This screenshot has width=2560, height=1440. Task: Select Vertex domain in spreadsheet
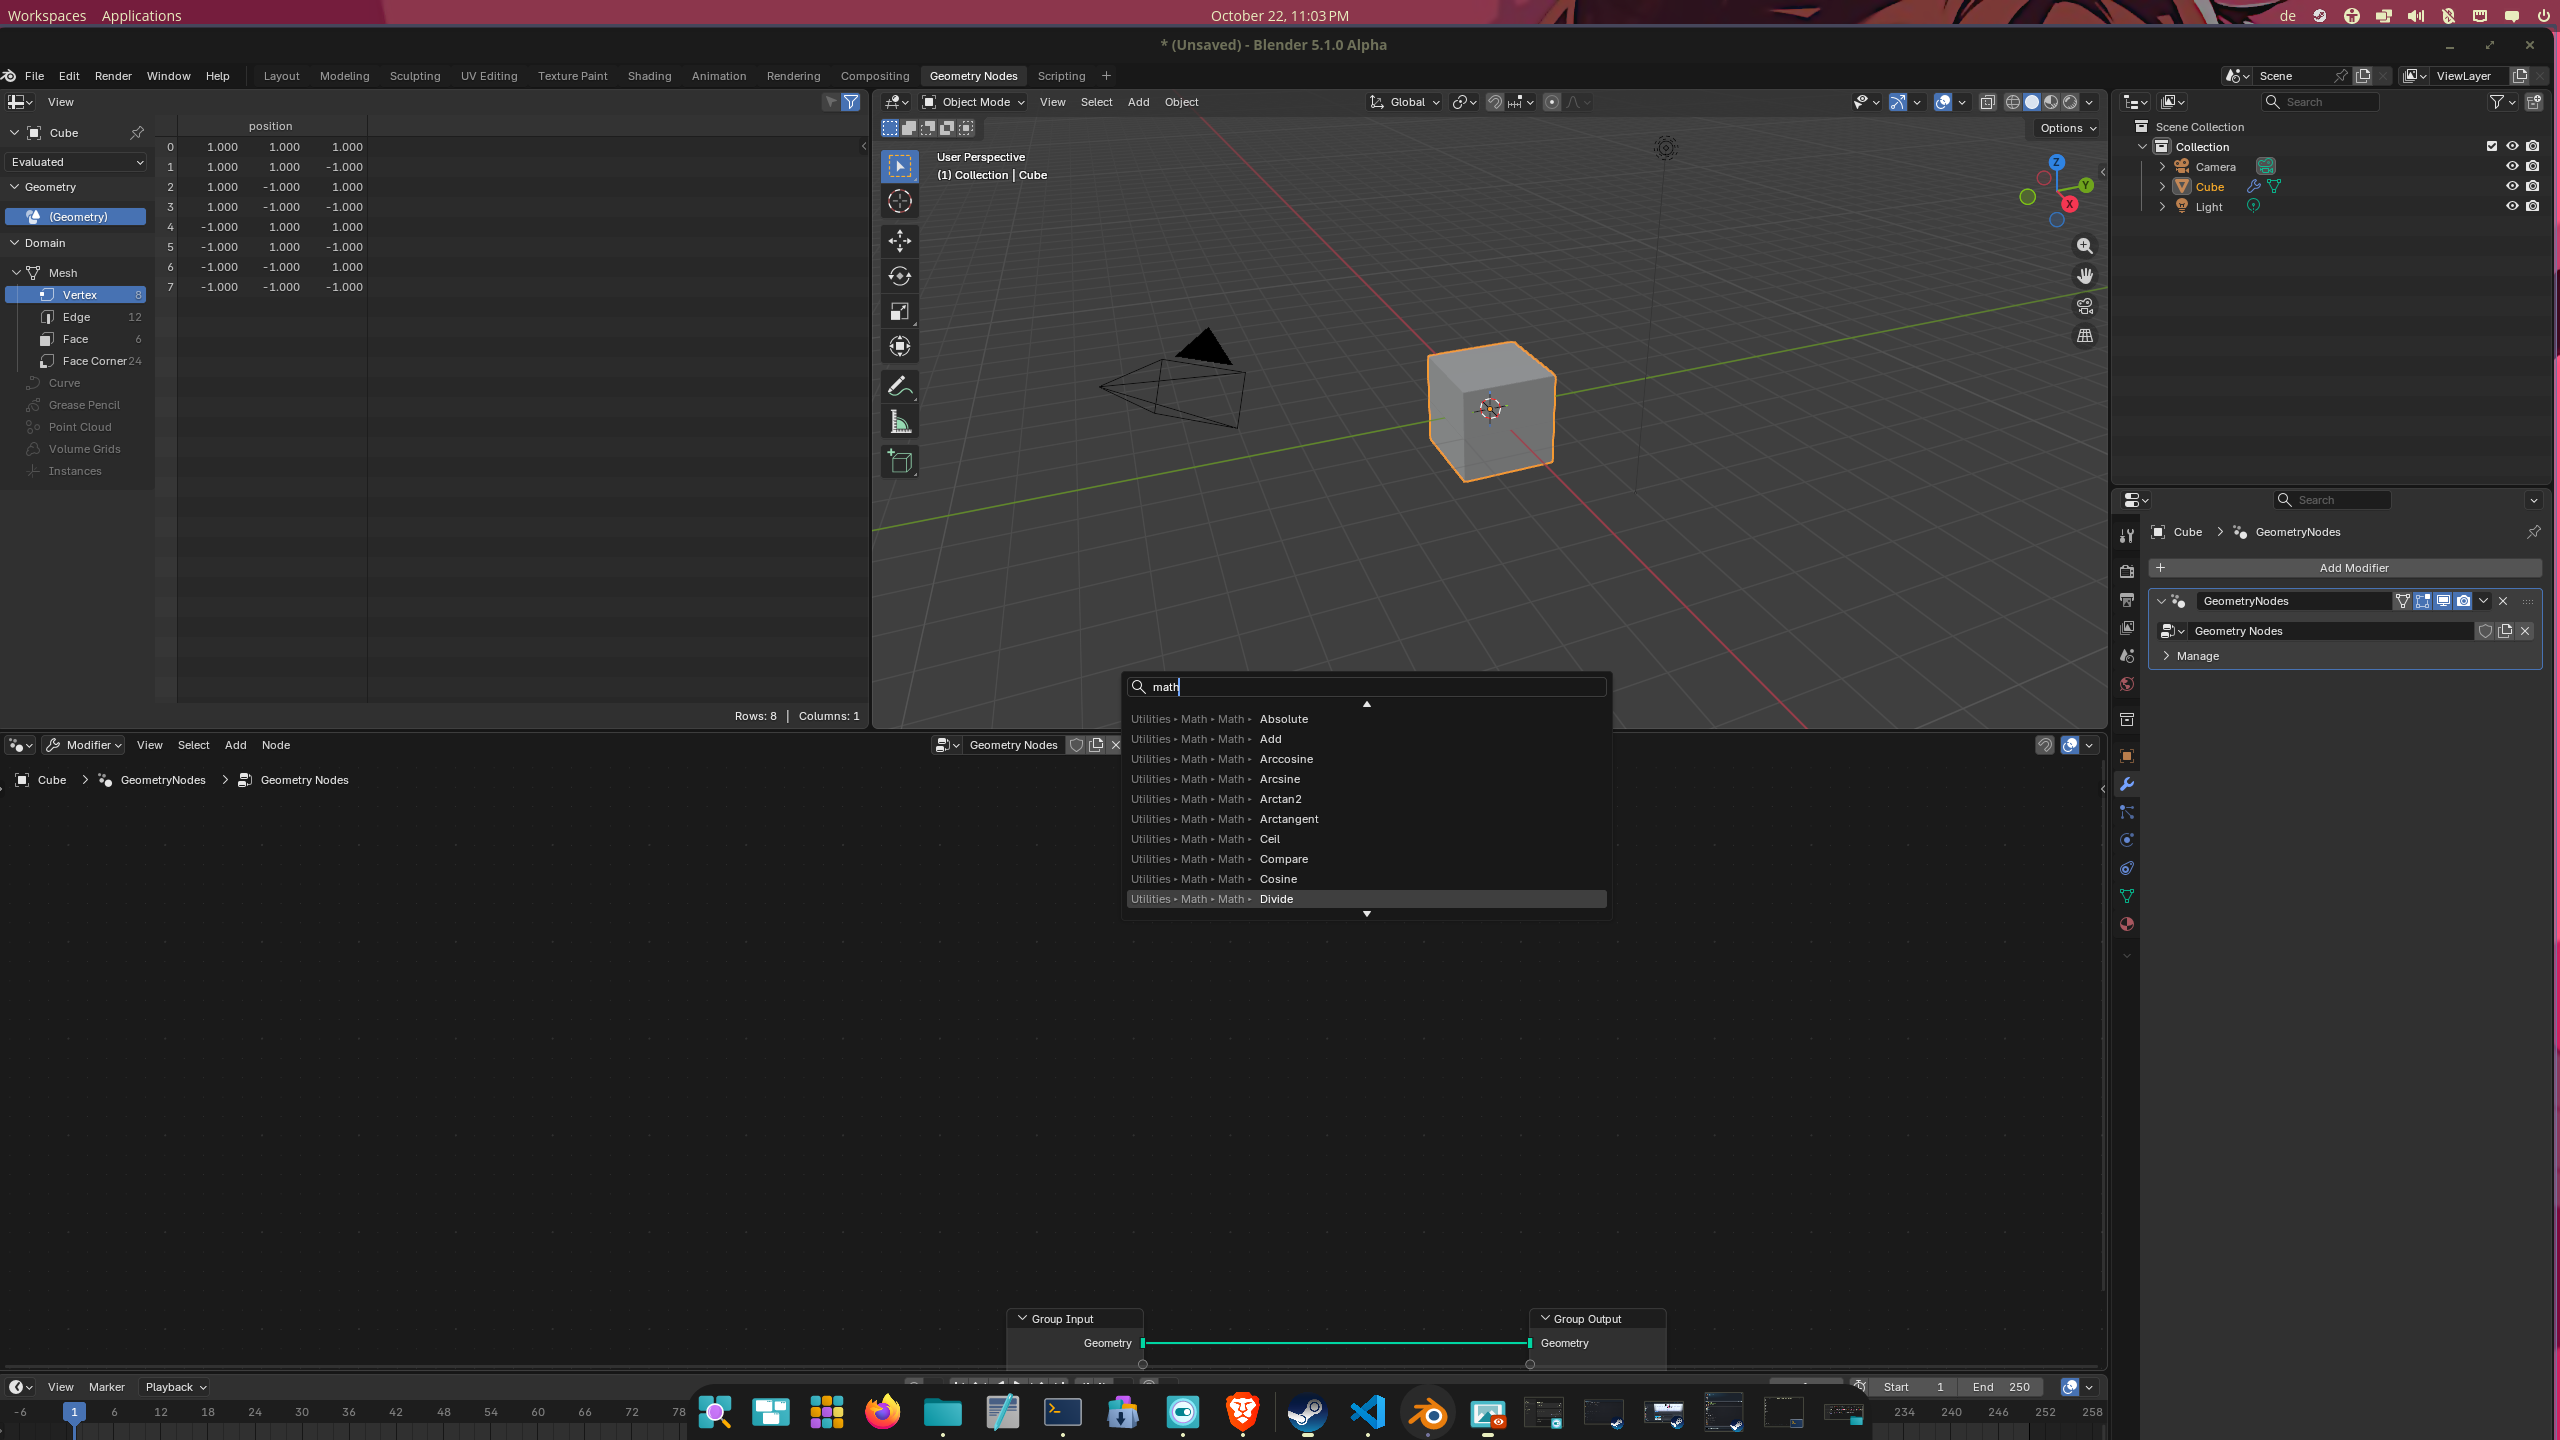click(x=76, y=295)
